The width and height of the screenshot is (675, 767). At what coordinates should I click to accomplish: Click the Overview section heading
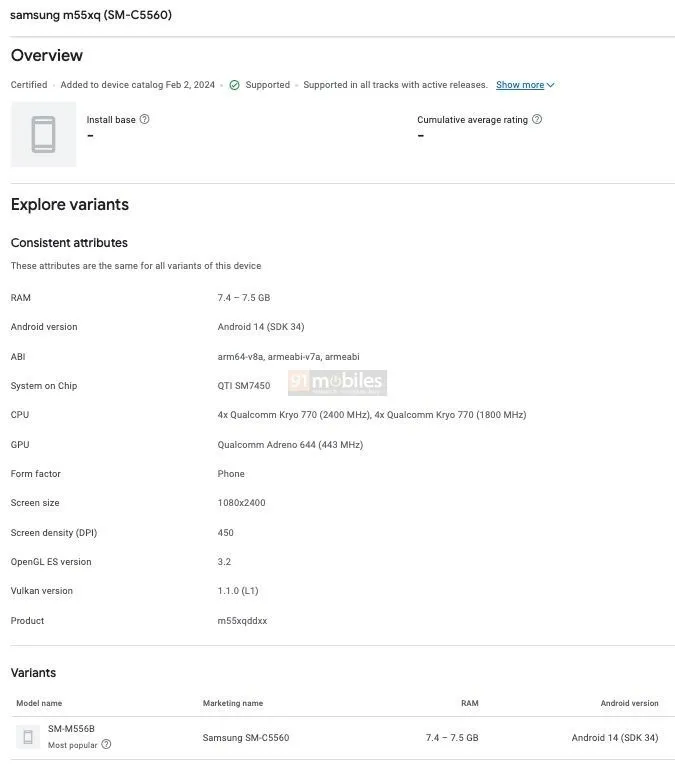click(47, 55)
